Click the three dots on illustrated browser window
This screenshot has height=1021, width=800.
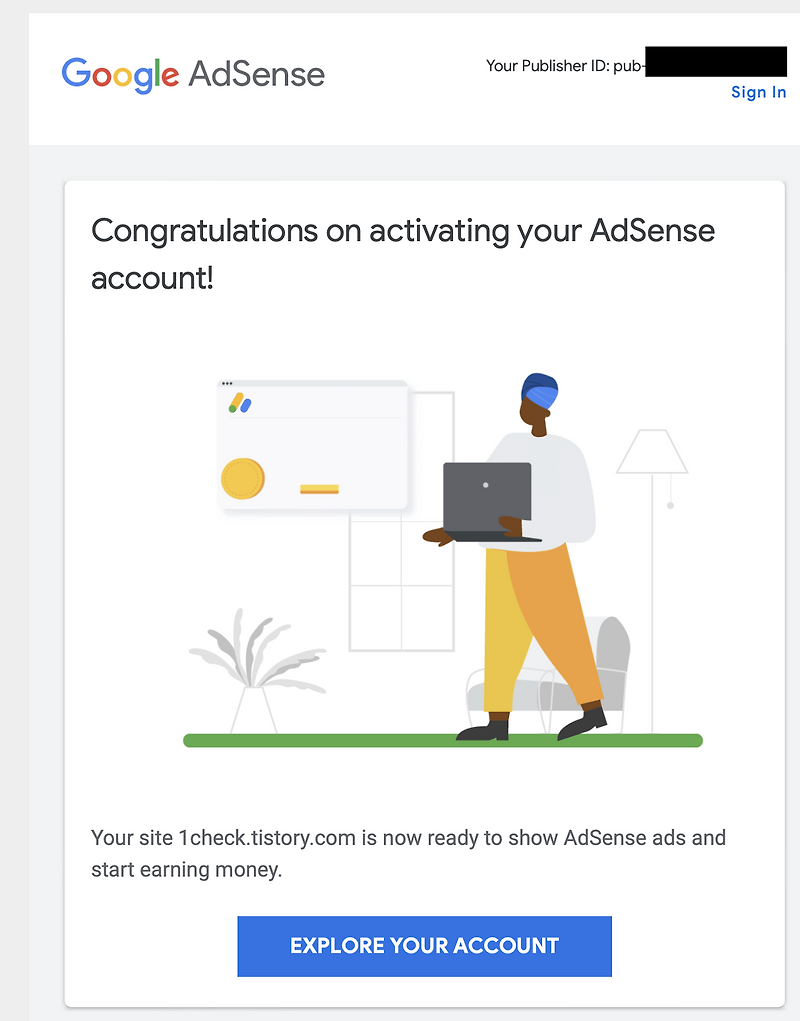(x=227, y=384)
